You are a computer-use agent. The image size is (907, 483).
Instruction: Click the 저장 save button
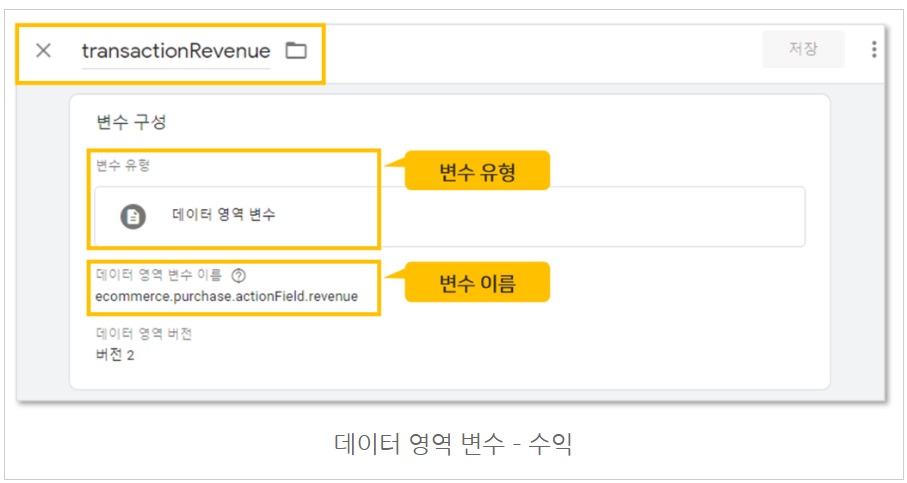pyautogui.click(x=803, y=49)
